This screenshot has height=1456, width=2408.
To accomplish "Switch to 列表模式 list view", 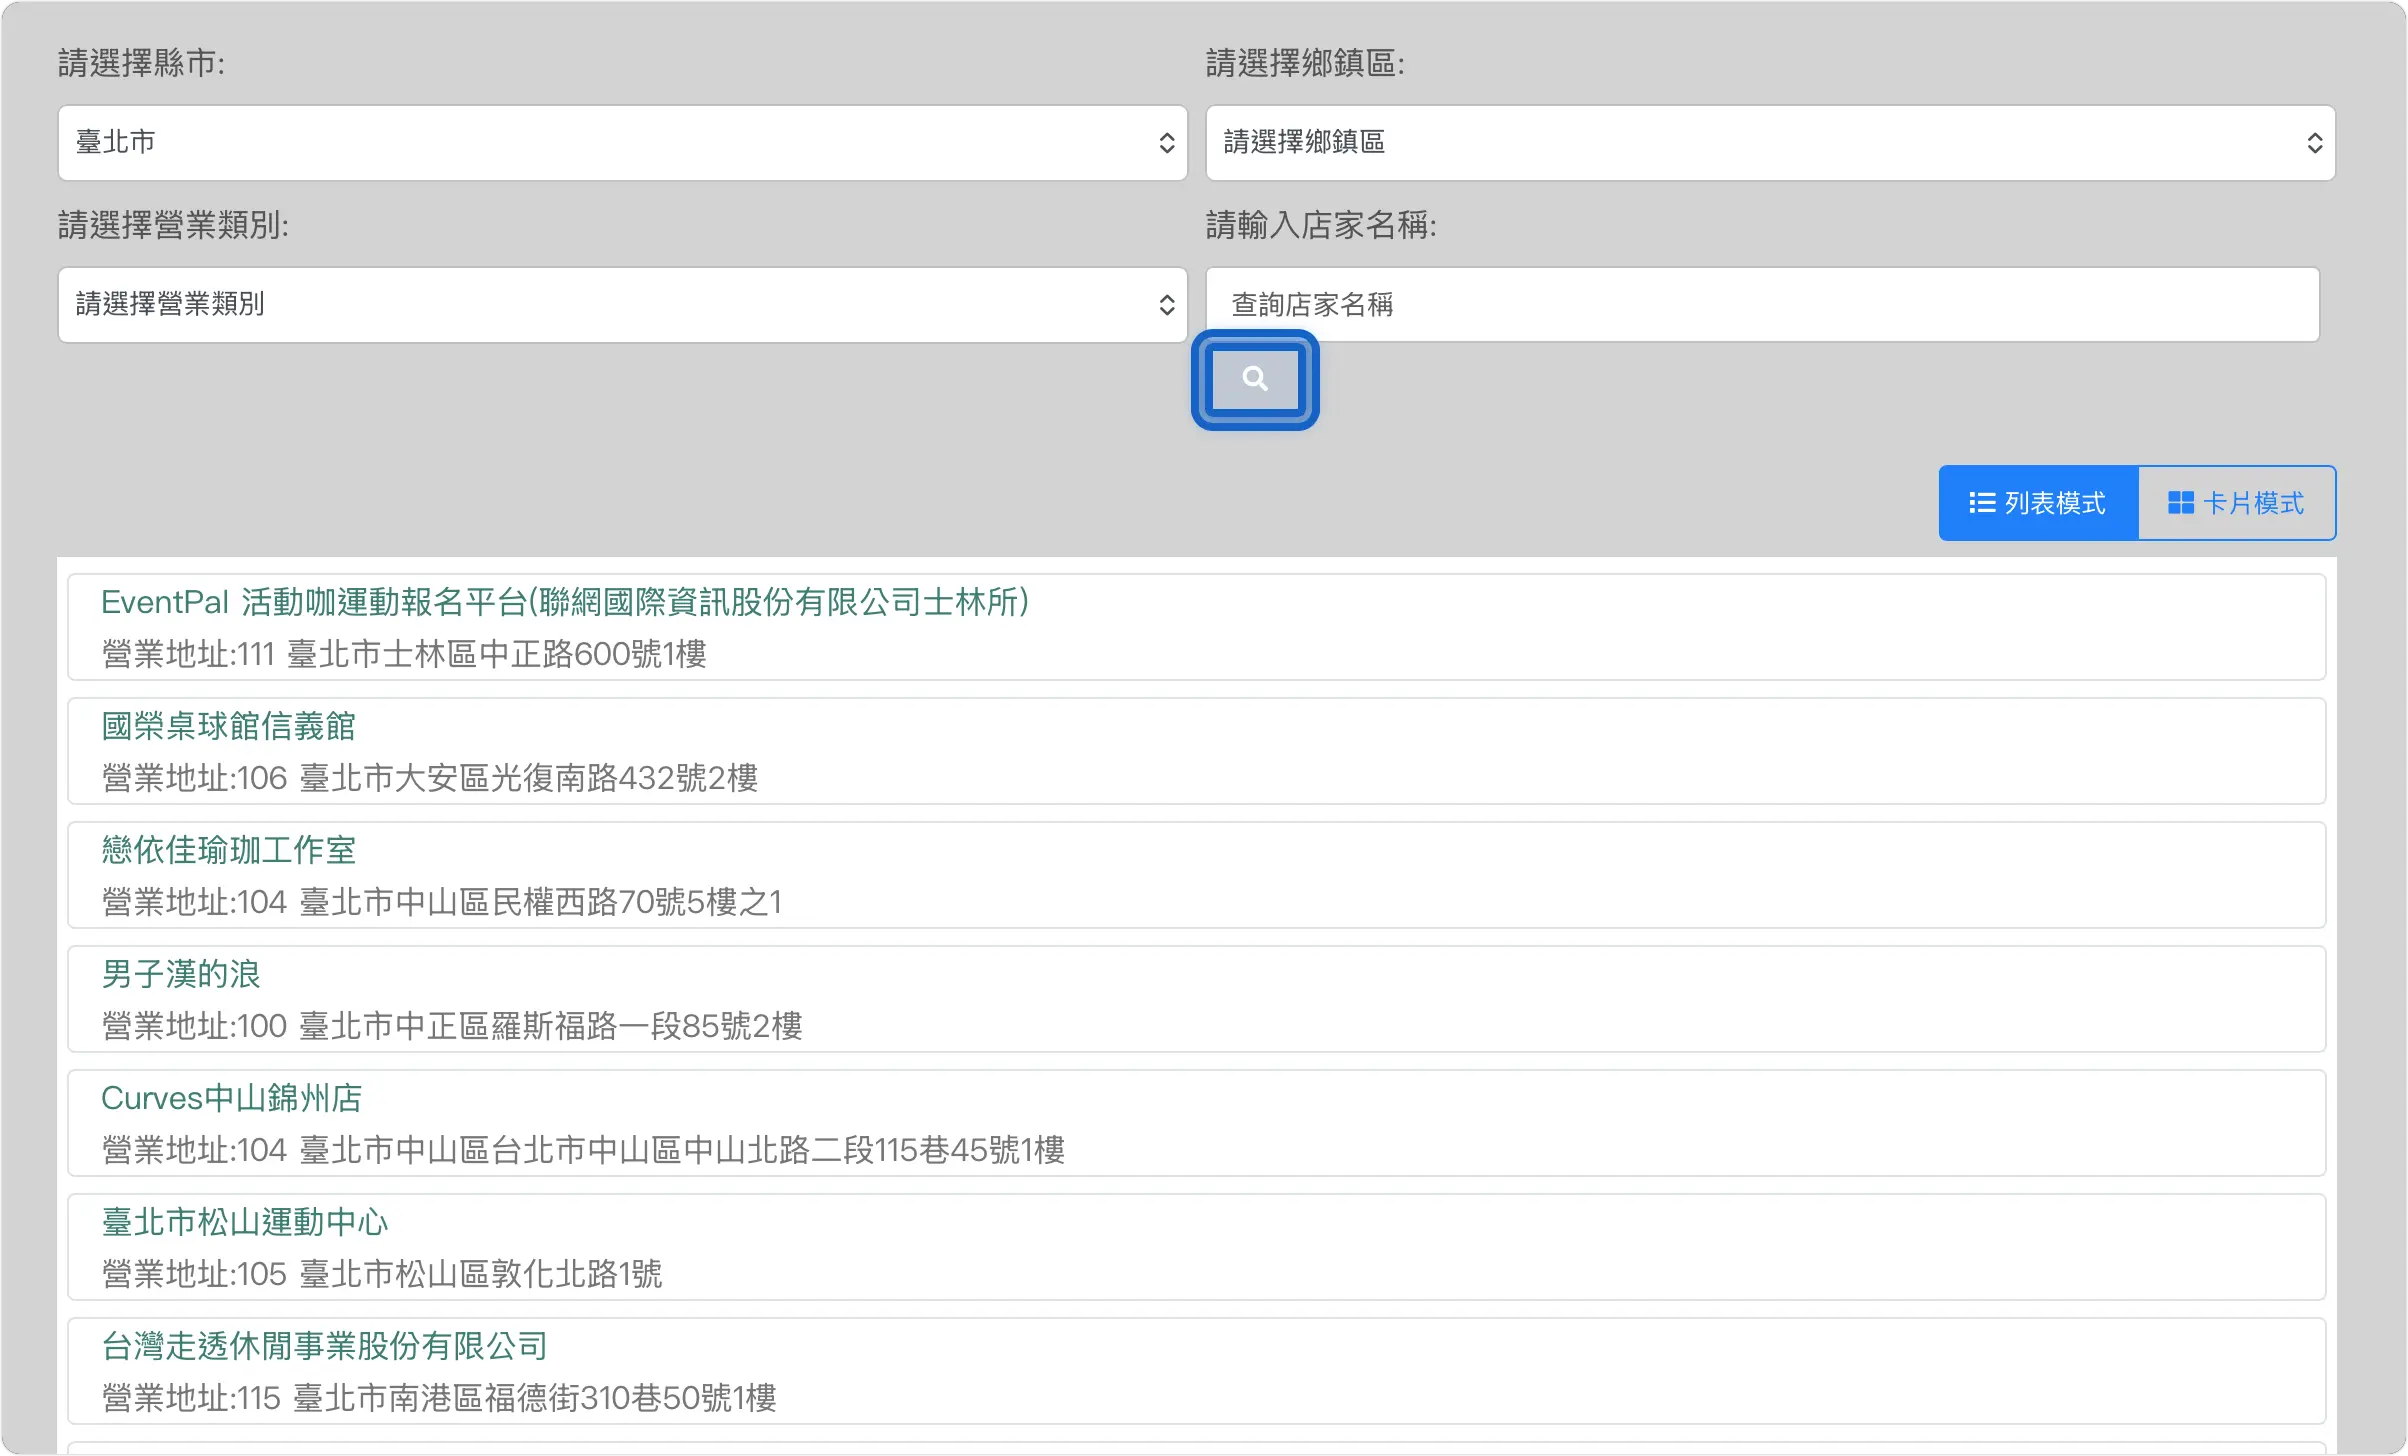I will [2038, 503].
